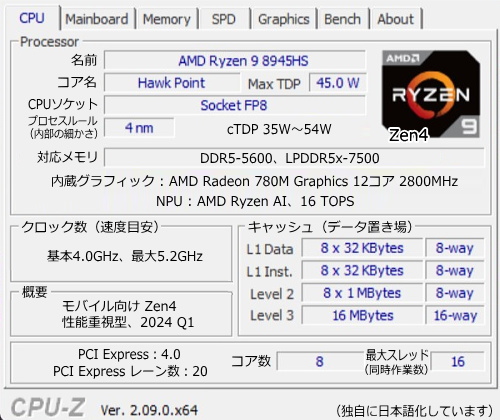Image resolution: width=500 pixels, height=420 pixels.
Task: Open the Memory tab
Action: click(167, 19)
